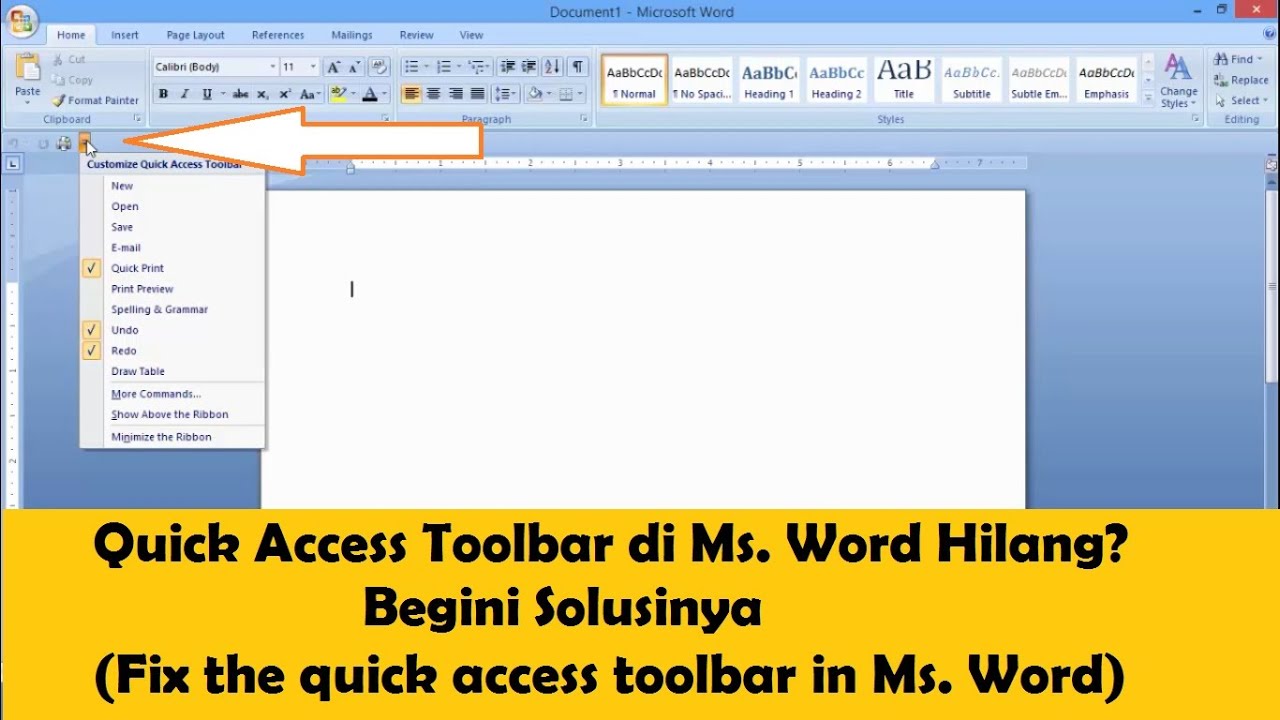Justify the text
The height and width of the screenshot is (720, 1280).
pyautogui.click(x=478, y=94)
